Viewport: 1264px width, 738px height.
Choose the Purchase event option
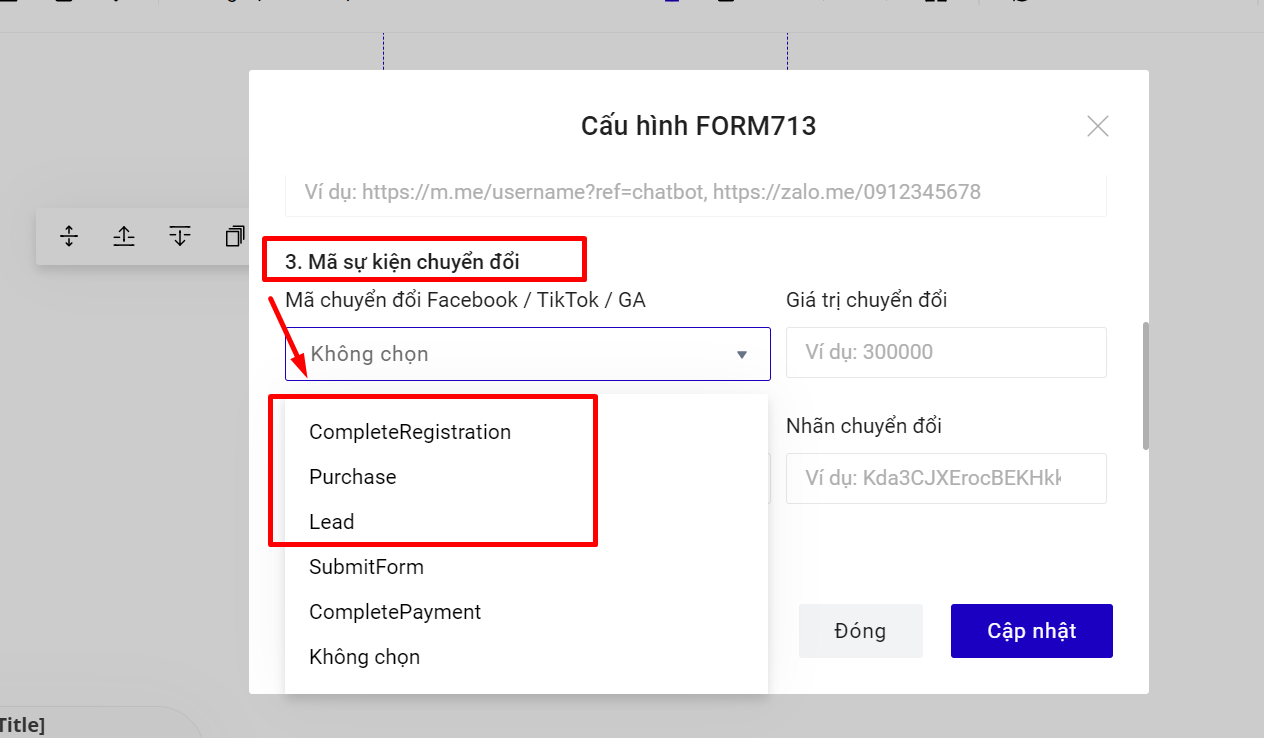coord(353,477)
